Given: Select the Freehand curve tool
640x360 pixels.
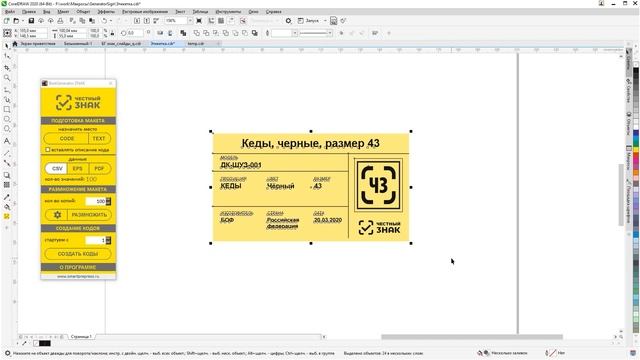Looking at the screenshot, I should coord(7,90).
